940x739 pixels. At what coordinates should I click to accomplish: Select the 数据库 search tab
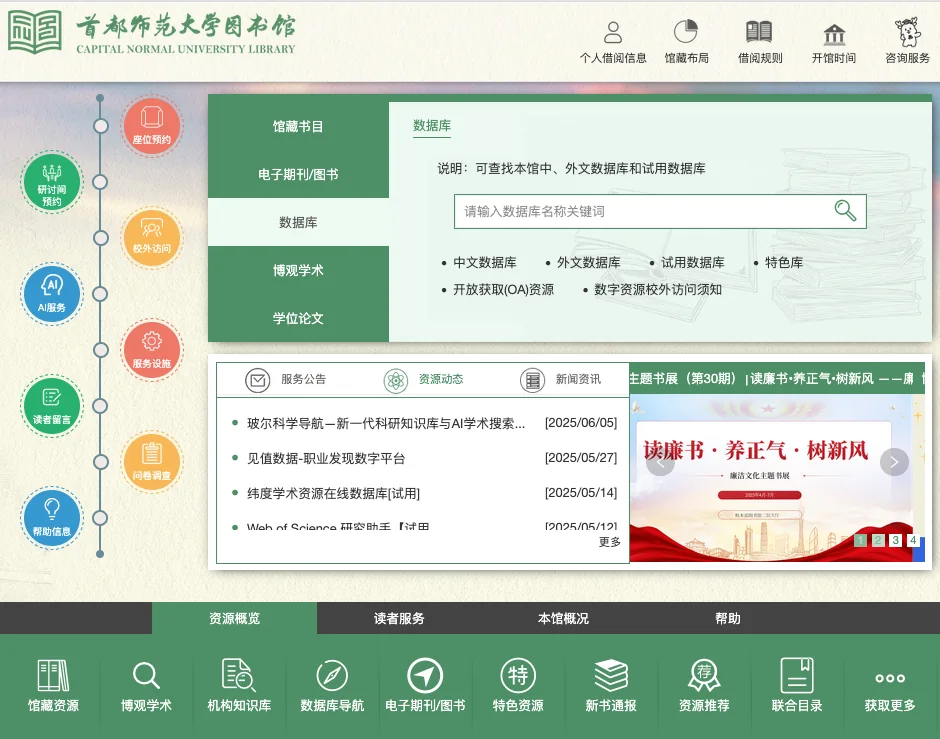pyautogui.click(x=298, y=222)
